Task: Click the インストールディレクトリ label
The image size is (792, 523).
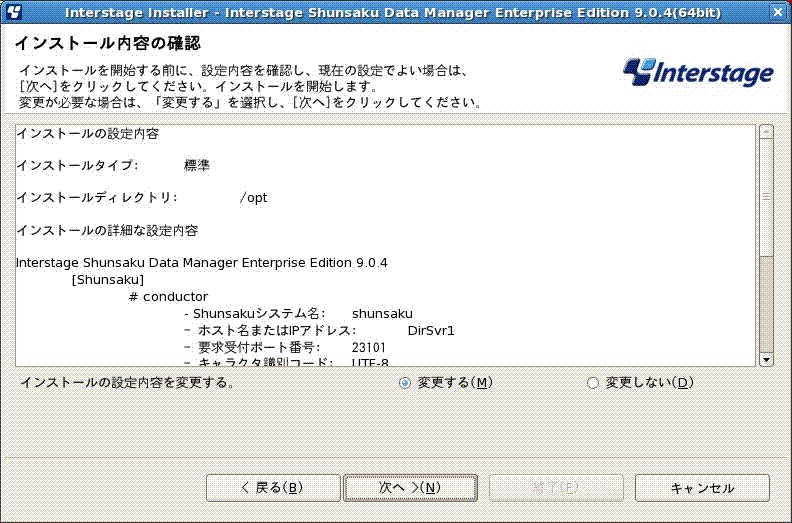Action: point(97,198)
